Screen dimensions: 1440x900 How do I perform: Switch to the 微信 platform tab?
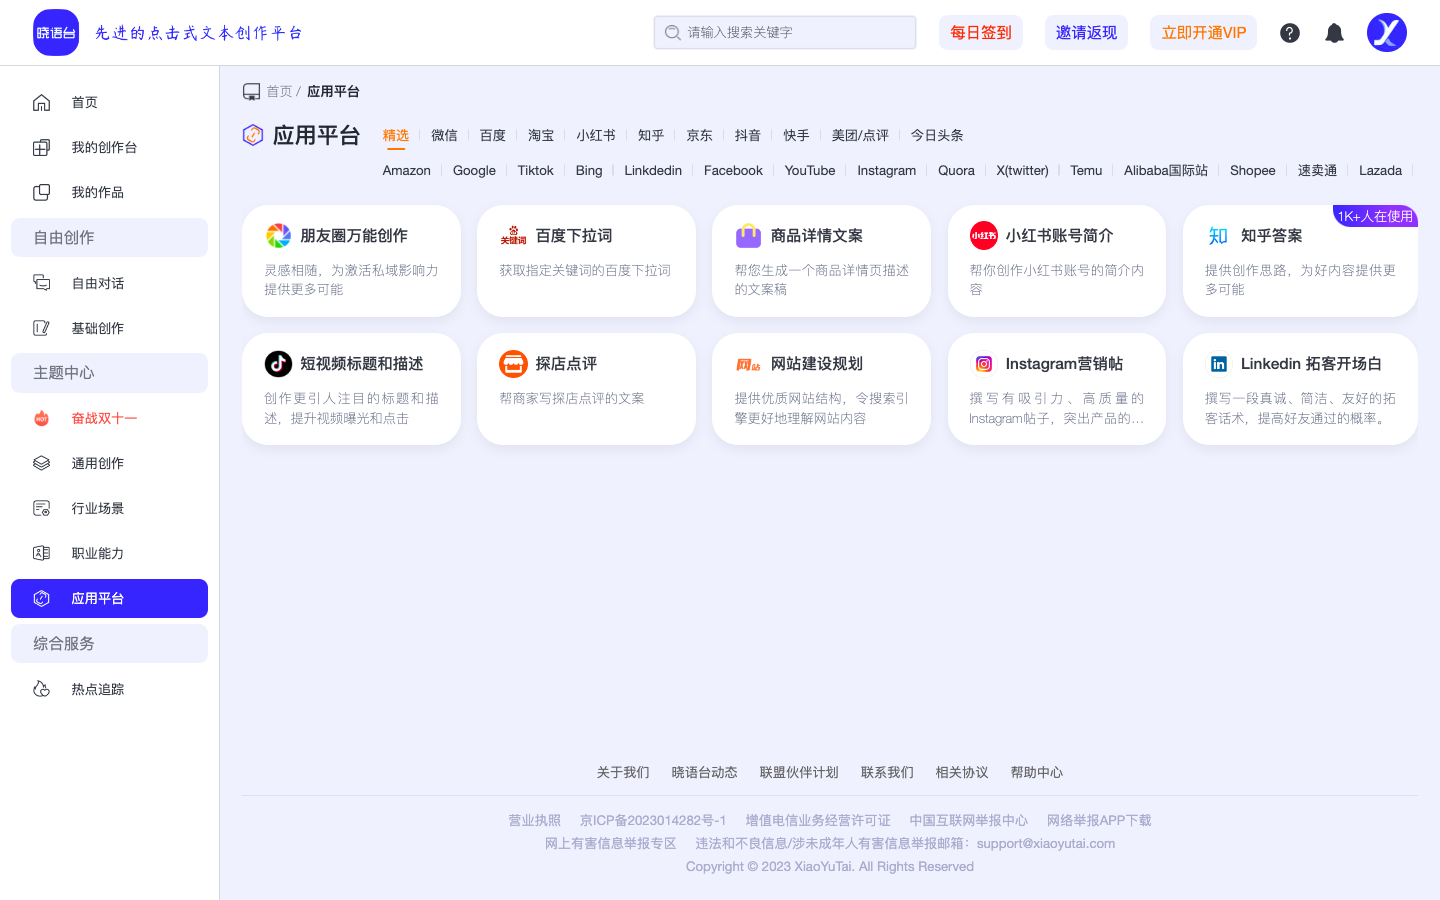pos(444,135)
